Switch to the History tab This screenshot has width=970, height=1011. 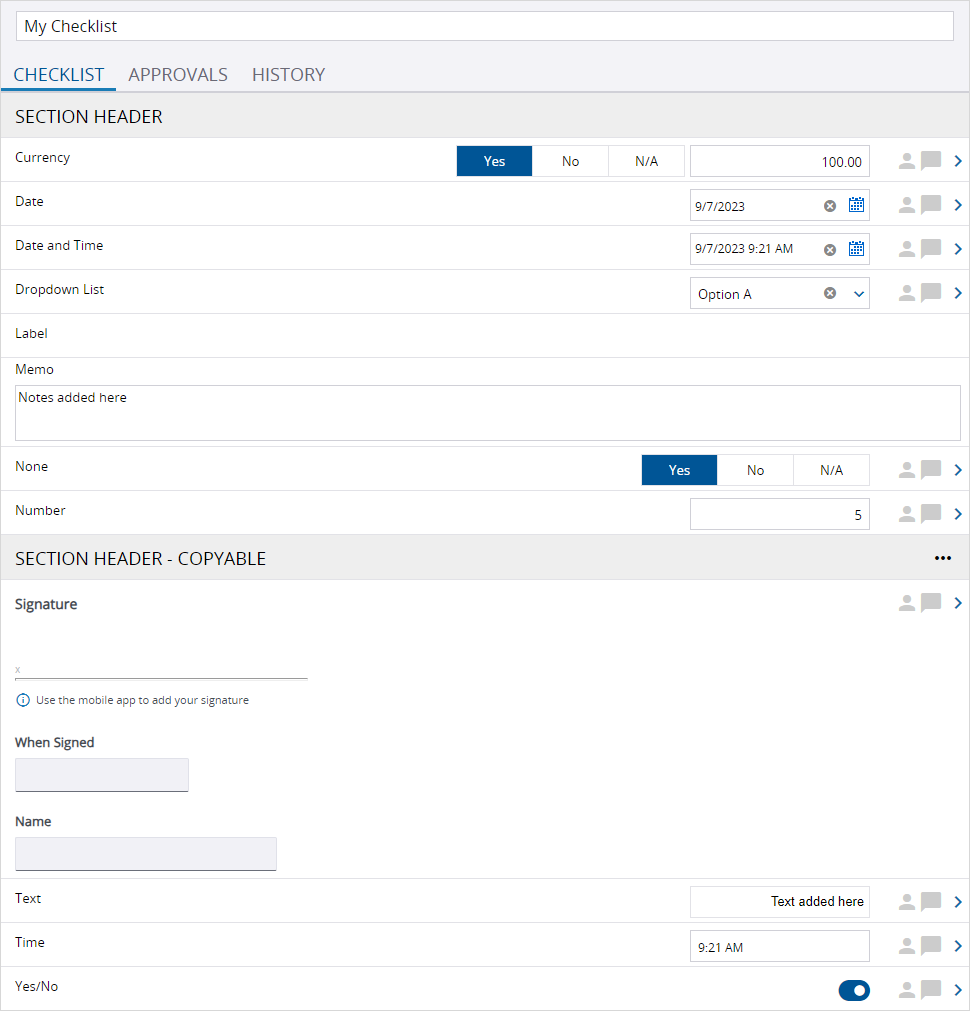tap(288, 75)
